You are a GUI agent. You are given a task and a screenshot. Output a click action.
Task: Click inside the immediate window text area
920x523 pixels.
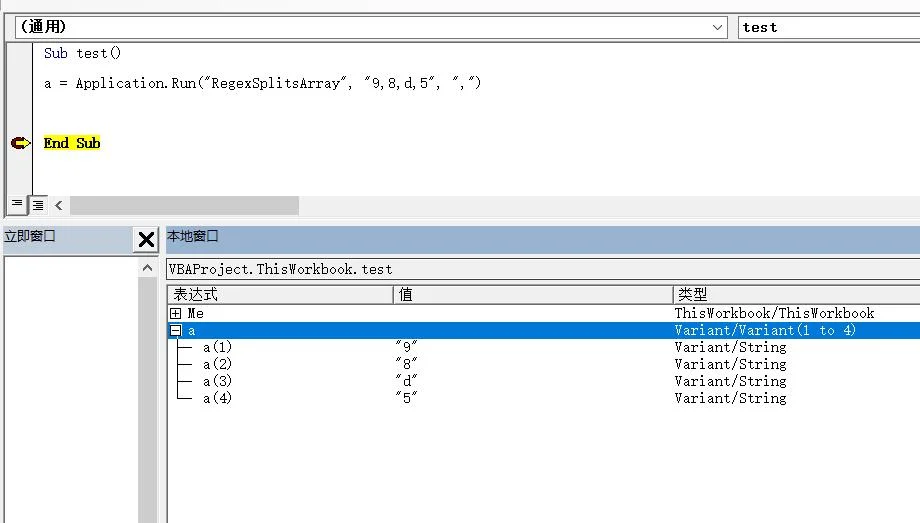click(72, 389)
